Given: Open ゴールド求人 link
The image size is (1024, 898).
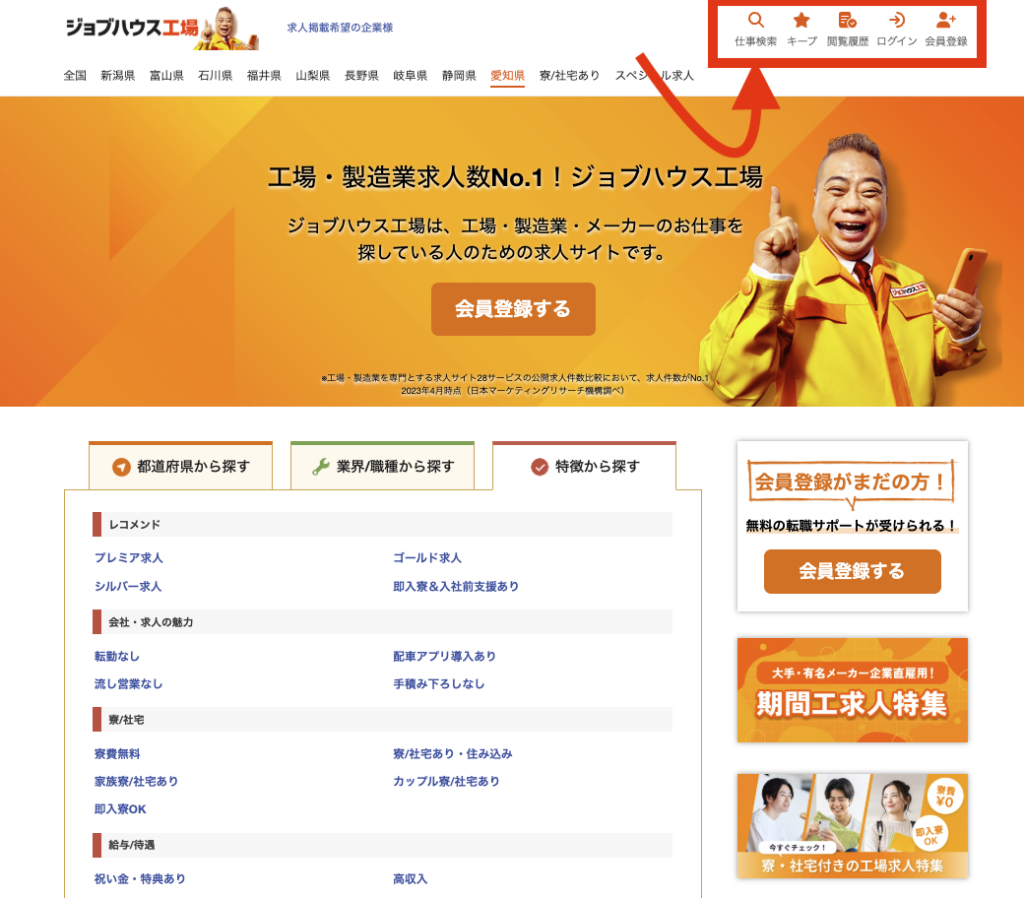Looking at the screenshot, I should (427, 558).
